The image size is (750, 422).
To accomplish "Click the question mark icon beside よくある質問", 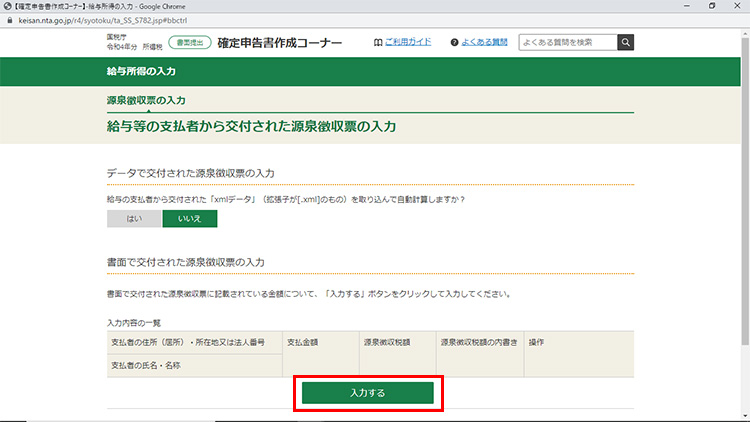I will coord(455,43).
